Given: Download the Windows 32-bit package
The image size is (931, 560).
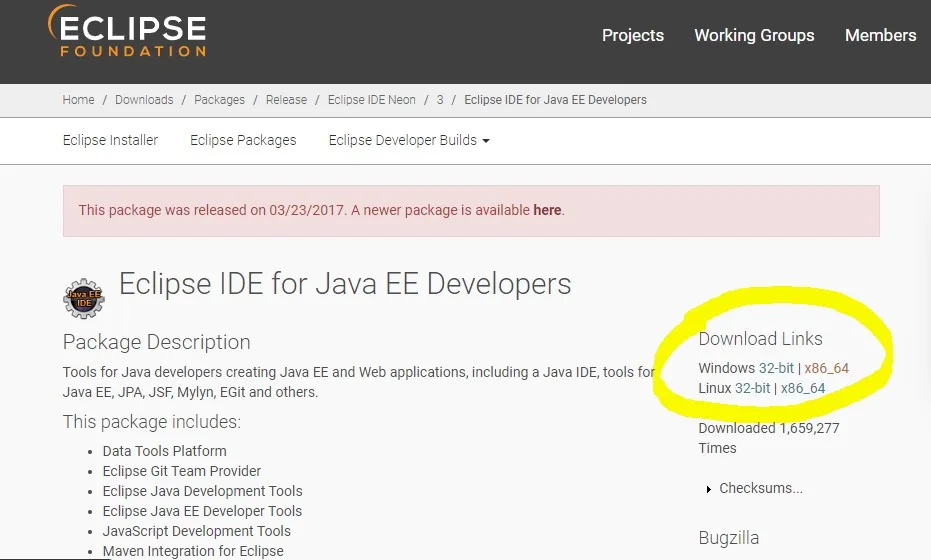Looking at the screenshot, I should point(776,368).
